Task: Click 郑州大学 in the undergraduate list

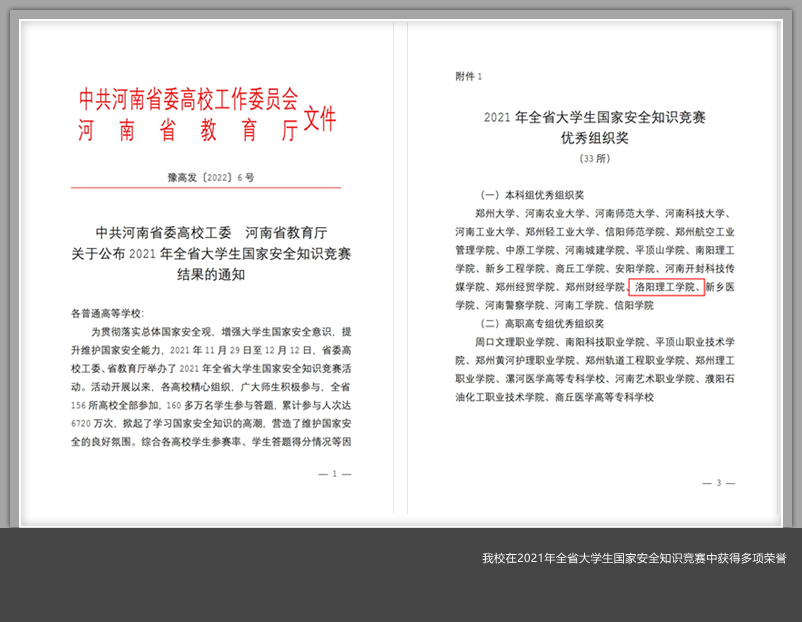Action: click(x=494, y=214)
